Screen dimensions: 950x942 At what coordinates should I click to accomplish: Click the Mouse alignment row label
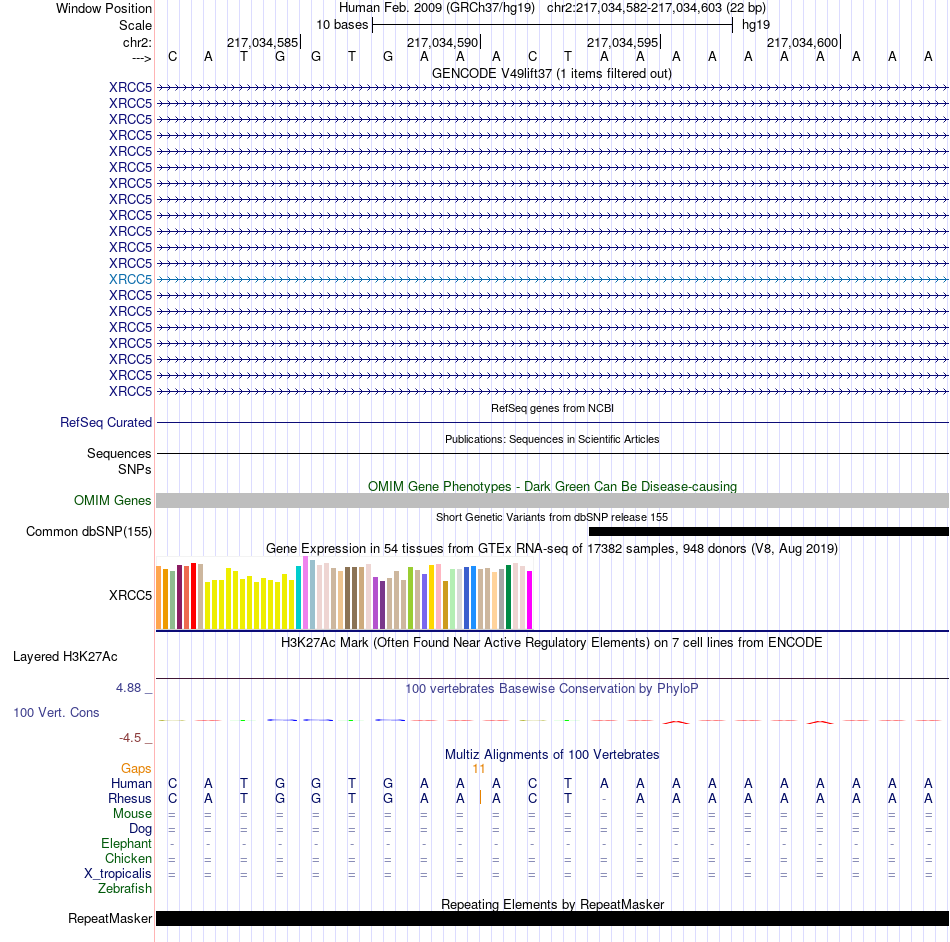[x=132, y=814]
